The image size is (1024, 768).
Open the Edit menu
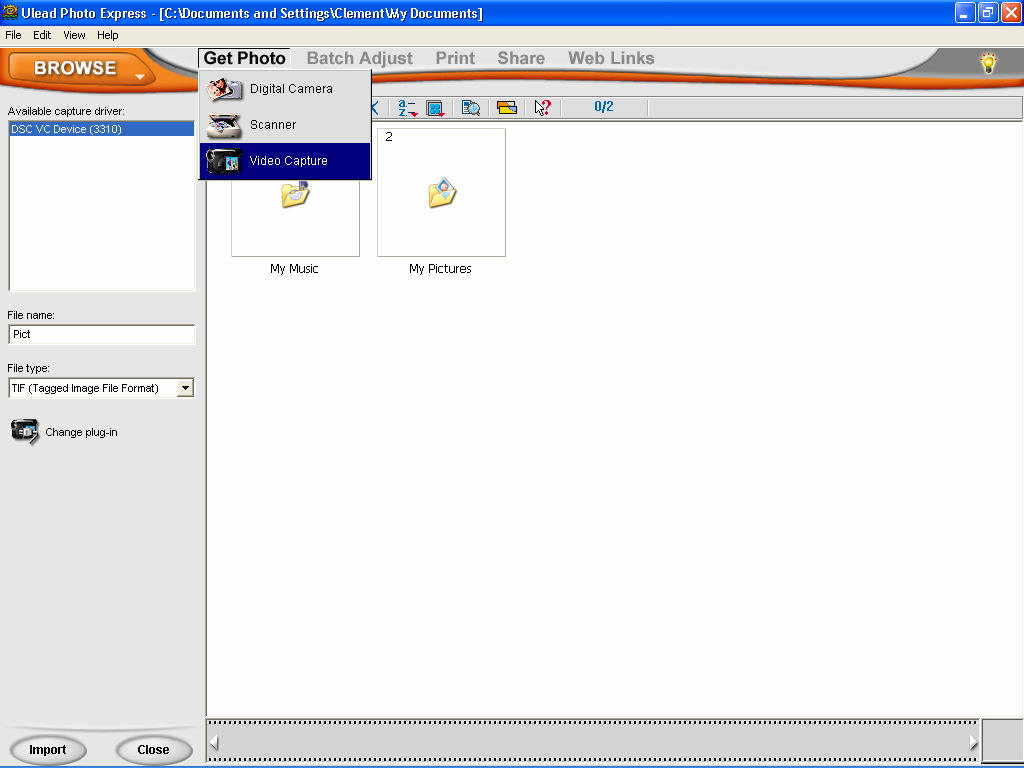(x=42, y=35)
